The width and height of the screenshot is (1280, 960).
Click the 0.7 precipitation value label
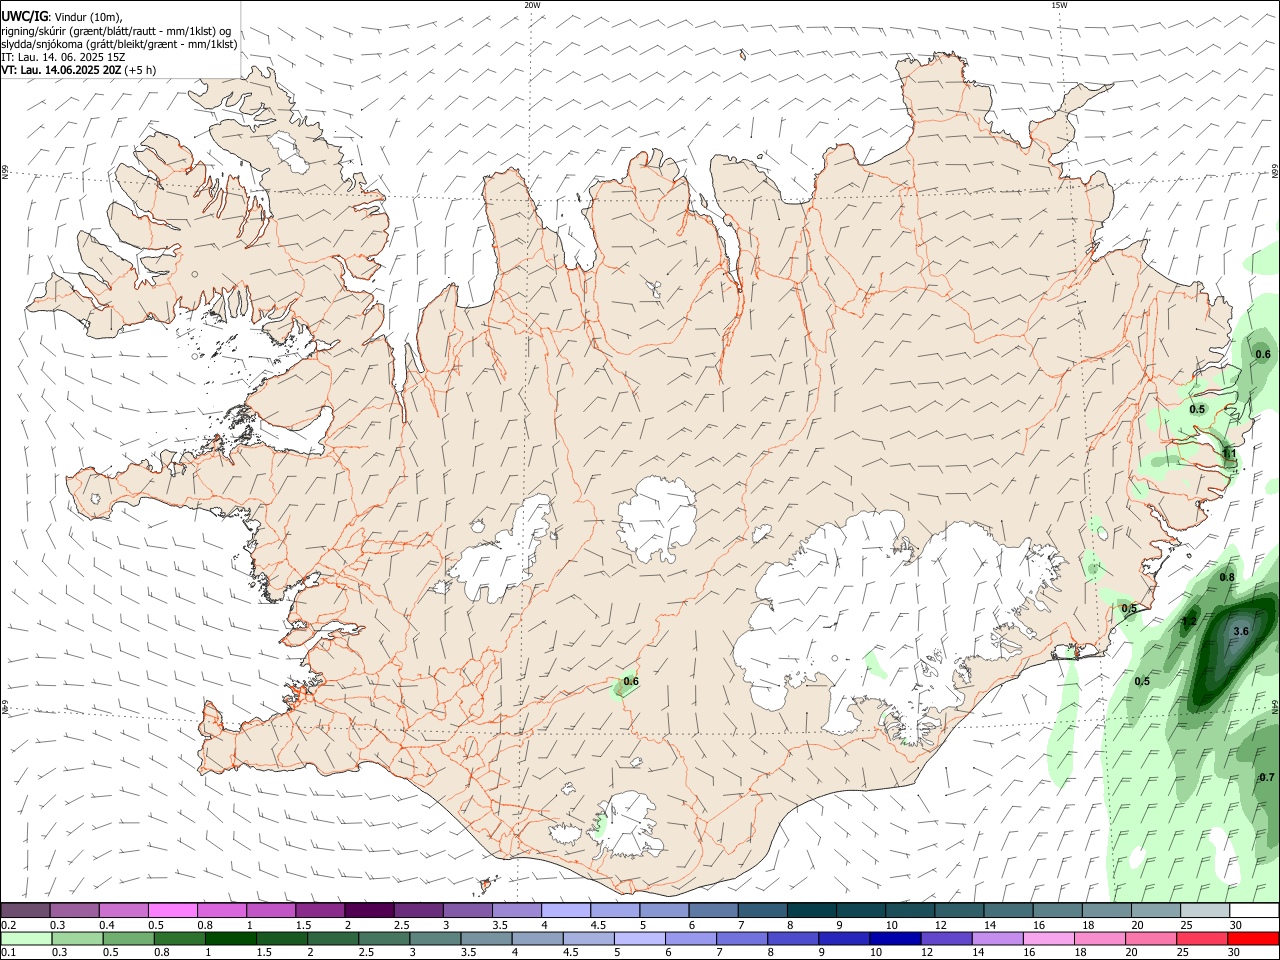(x=1267, y=777)
